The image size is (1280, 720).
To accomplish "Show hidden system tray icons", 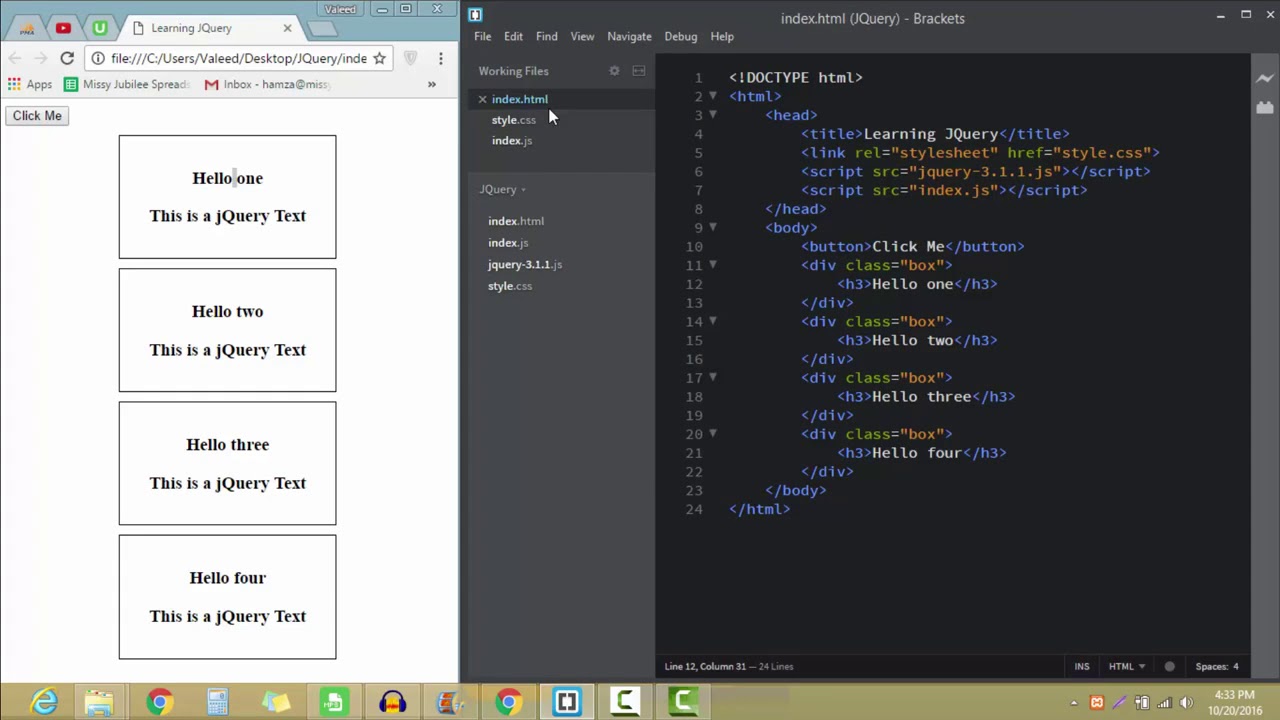I will tap(1075, 703).
